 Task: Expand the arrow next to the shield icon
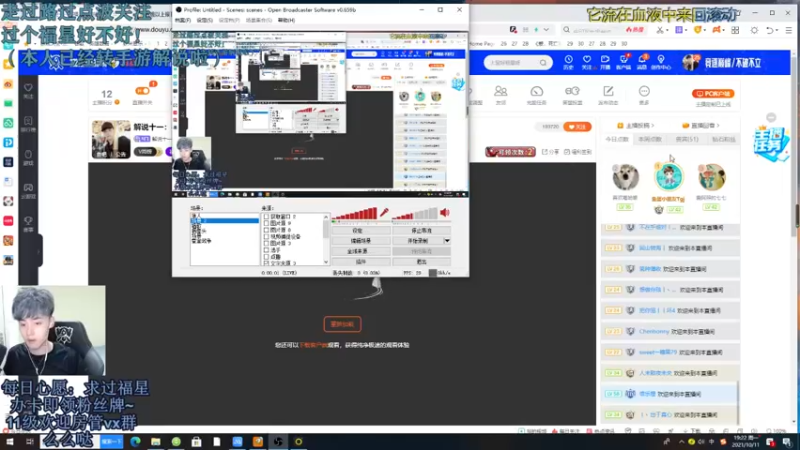tap(705, 30)
